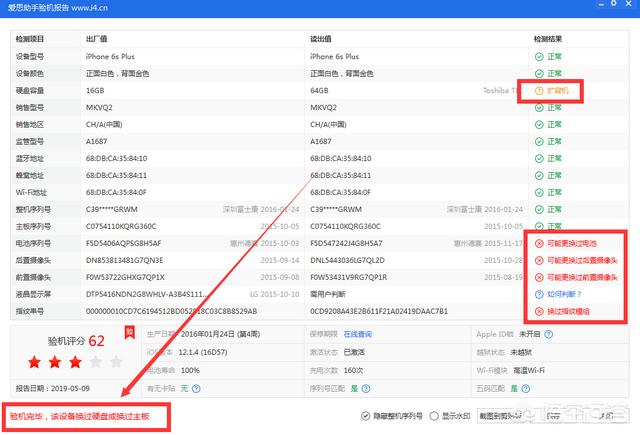
Task: Select the factory capacity 16GB cell
Action: coord(95,91)
